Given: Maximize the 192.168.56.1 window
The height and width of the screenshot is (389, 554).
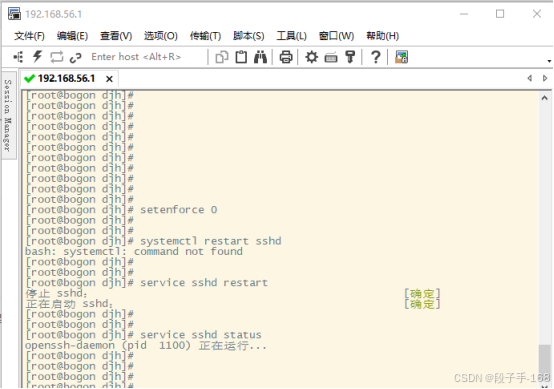Looking at the screenshot, I should pyautogui.click(x=500, y=14).
